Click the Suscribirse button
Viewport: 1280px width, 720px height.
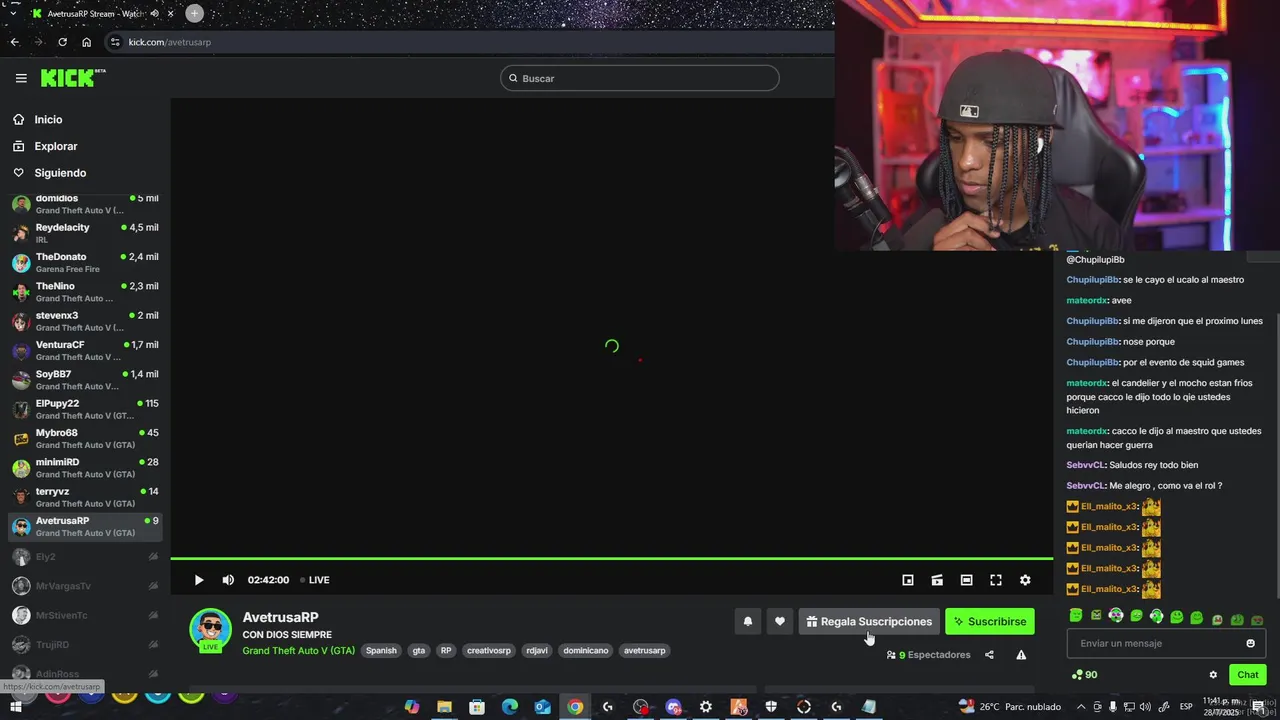coord(990,621)
